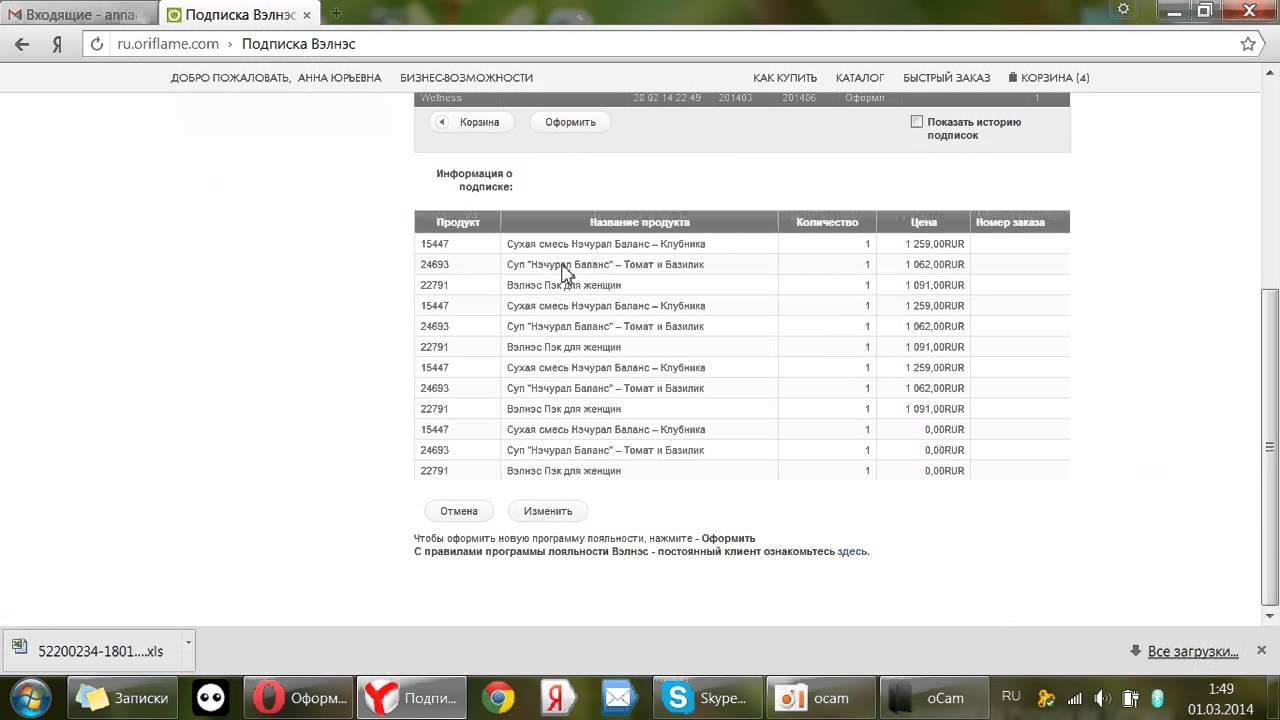Launch Google Chrome from taskbar
The width and height of the screenshot is (1280, 720).
pyautogui.click(x=498, y=698)
